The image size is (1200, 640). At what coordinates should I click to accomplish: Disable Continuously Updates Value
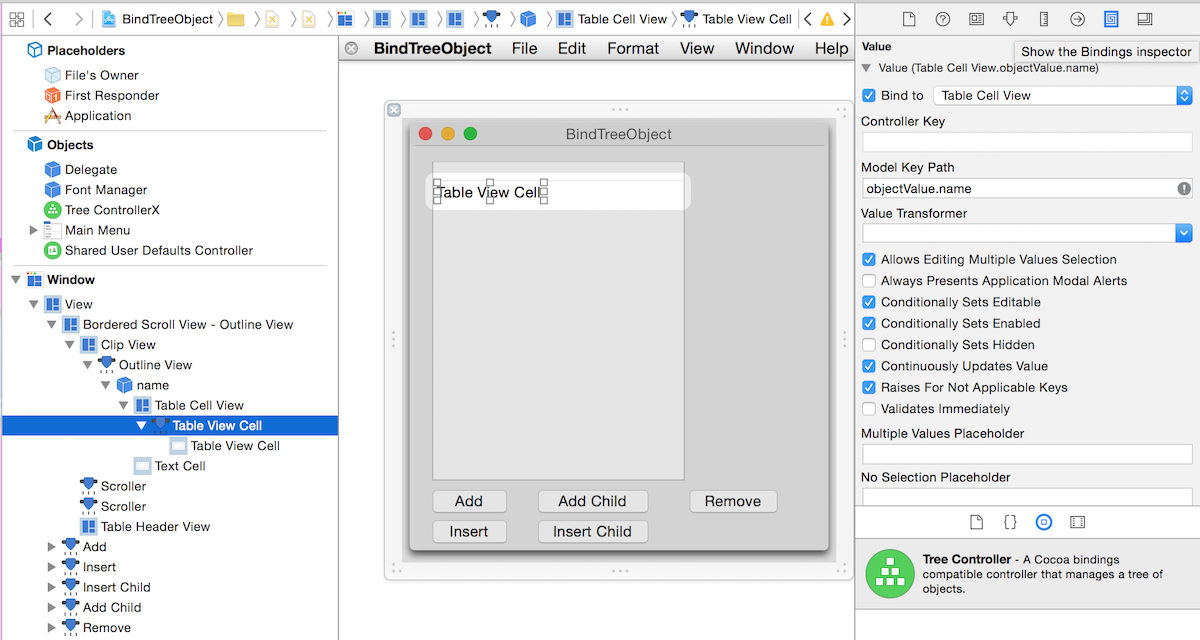tap(869, 366)
